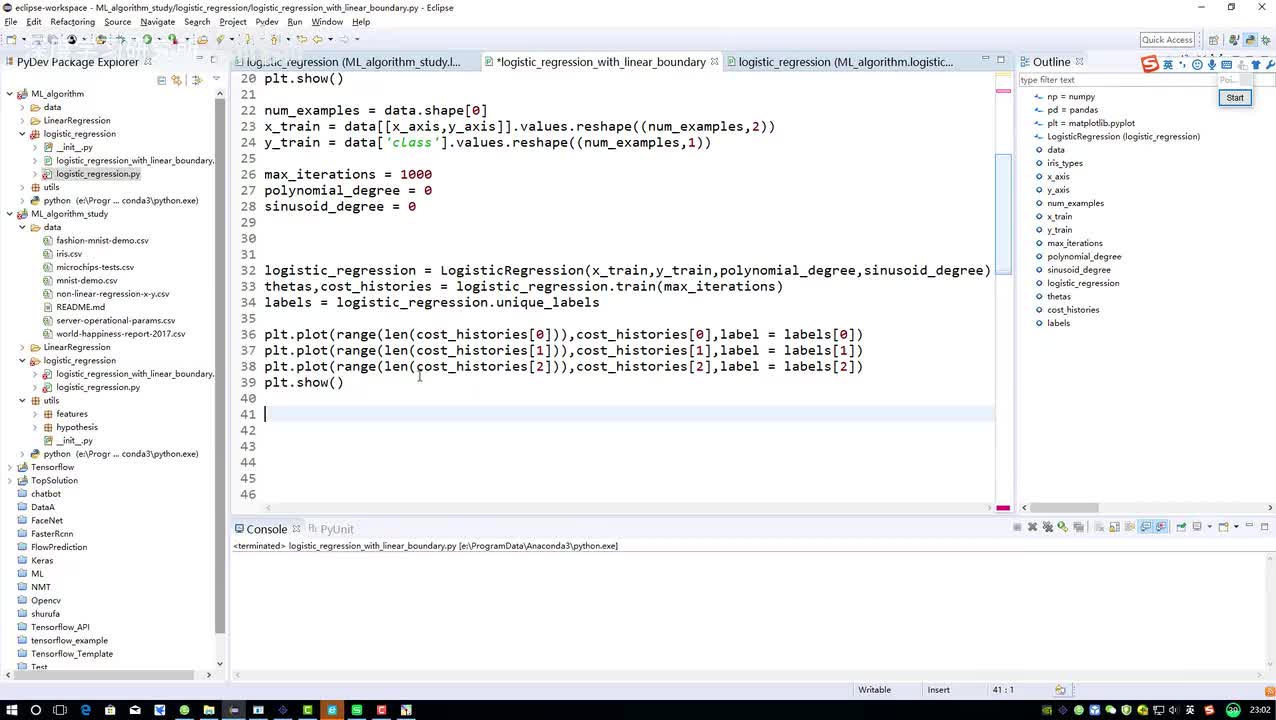Open the PyDev perspective icon
1276x720 pixels.
pos(1250,40)
